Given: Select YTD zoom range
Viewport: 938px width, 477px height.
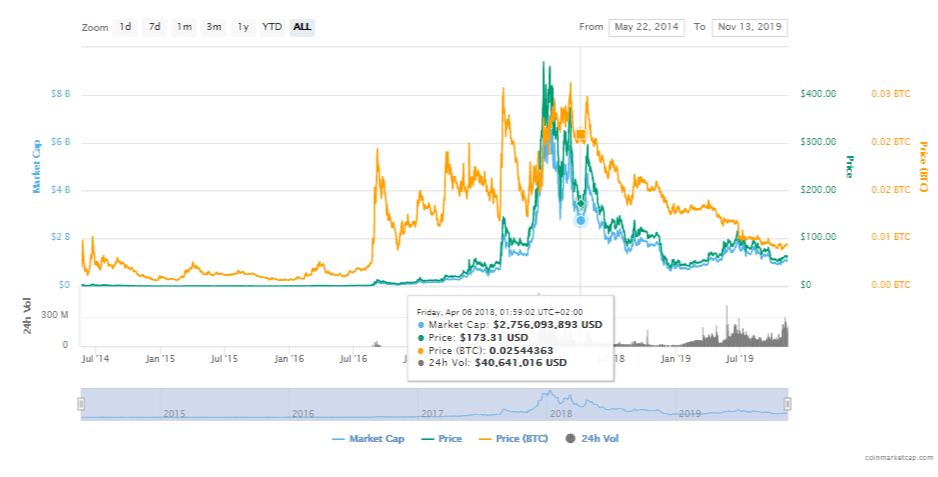Looking at the screenshot, I should click(272, 27).
